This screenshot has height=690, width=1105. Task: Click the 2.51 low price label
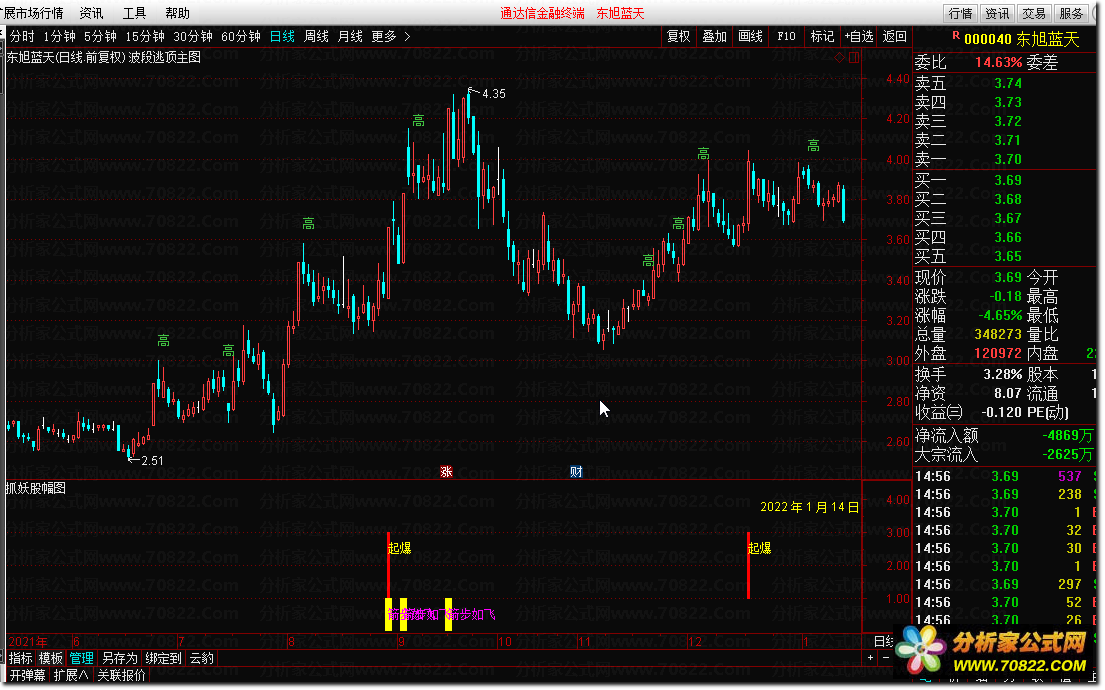pyautogui.click(x=152, y=460)
